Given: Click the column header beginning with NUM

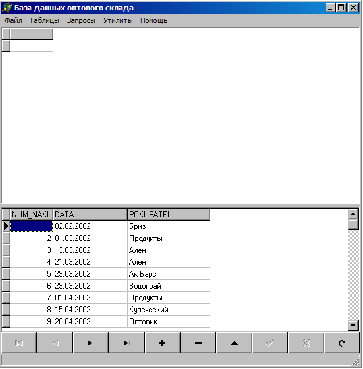Looking at the screenshot, I should click(x=31, y=214).
